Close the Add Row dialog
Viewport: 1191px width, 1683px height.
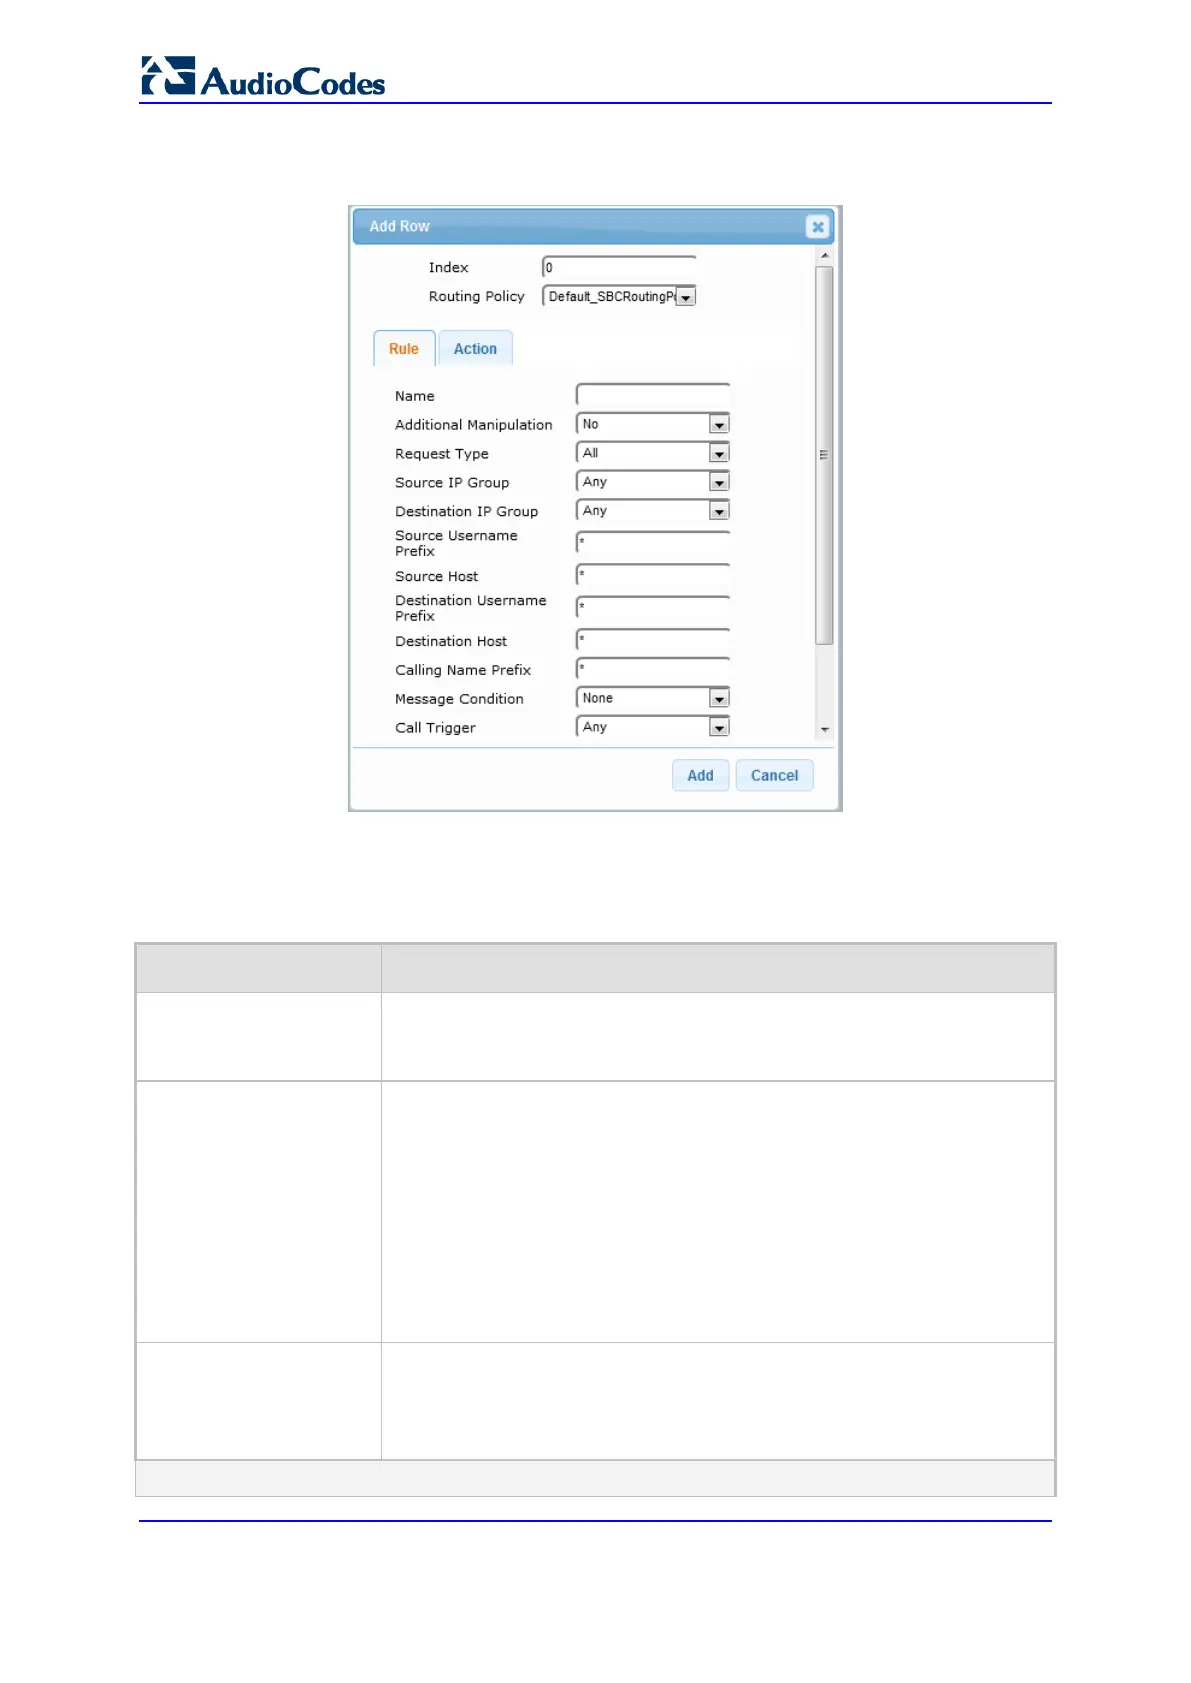(x=817, y=227)
